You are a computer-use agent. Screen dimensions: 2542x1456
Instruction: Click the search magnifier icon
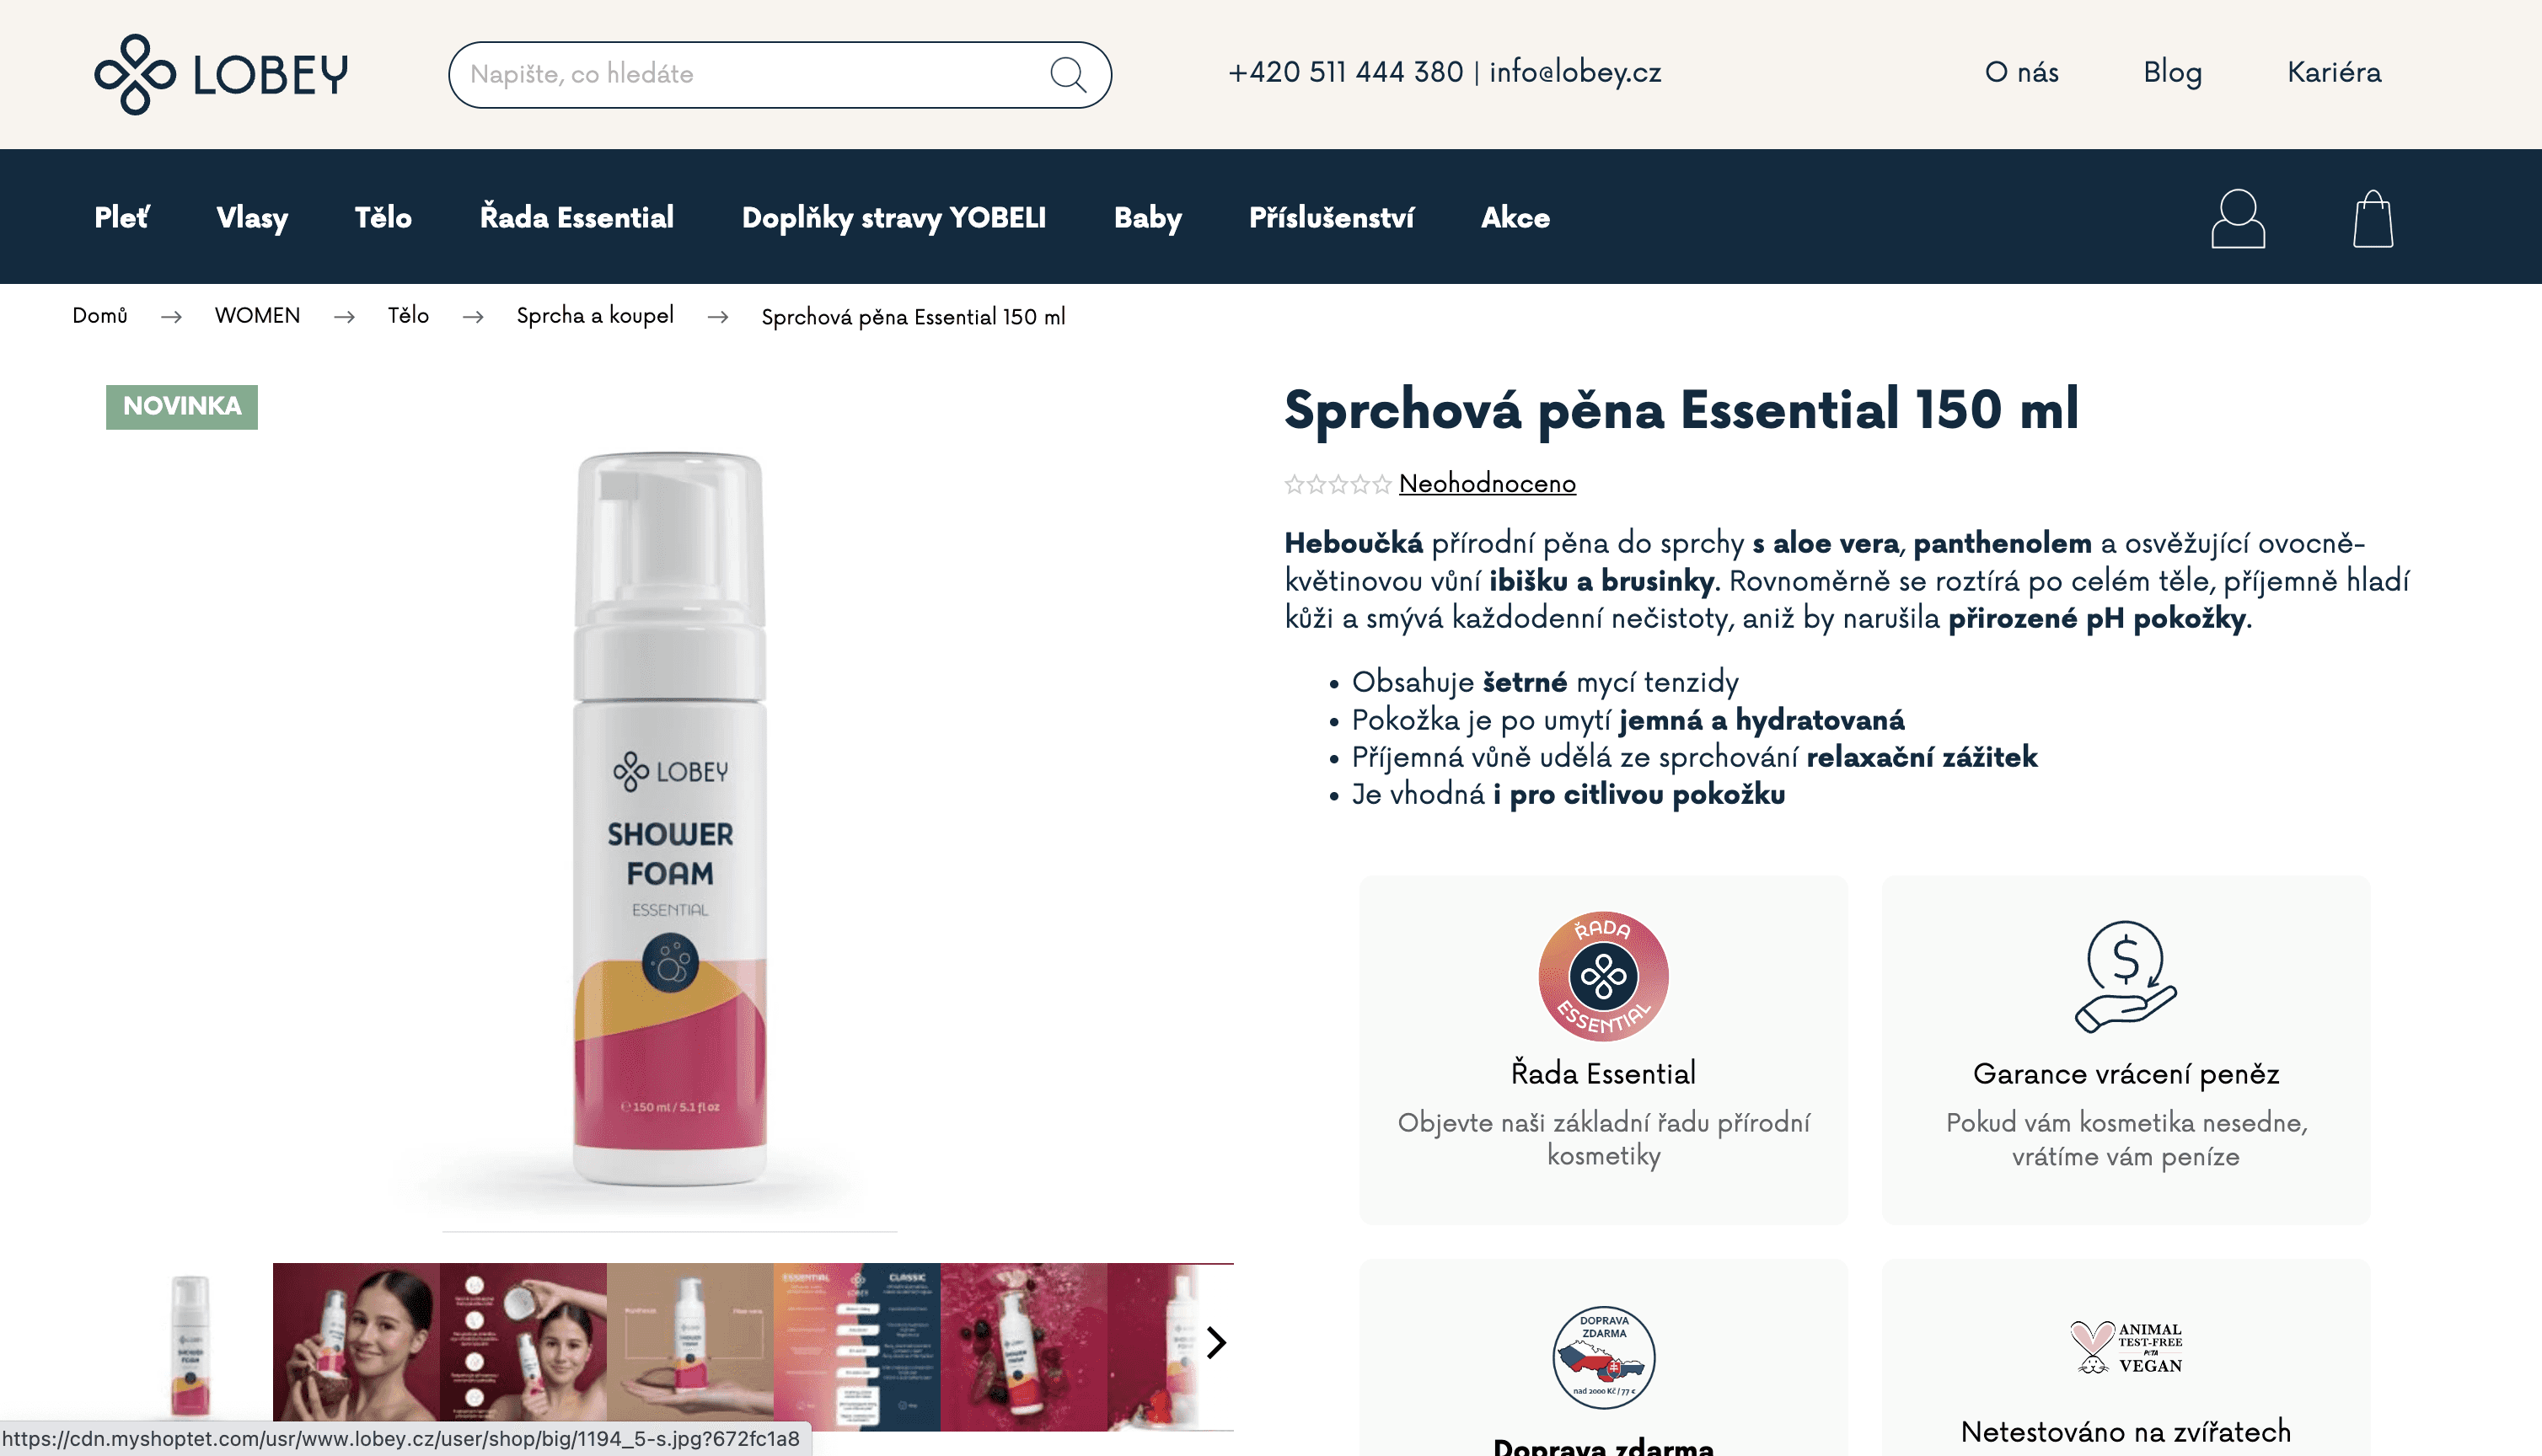click(1068, 74)
